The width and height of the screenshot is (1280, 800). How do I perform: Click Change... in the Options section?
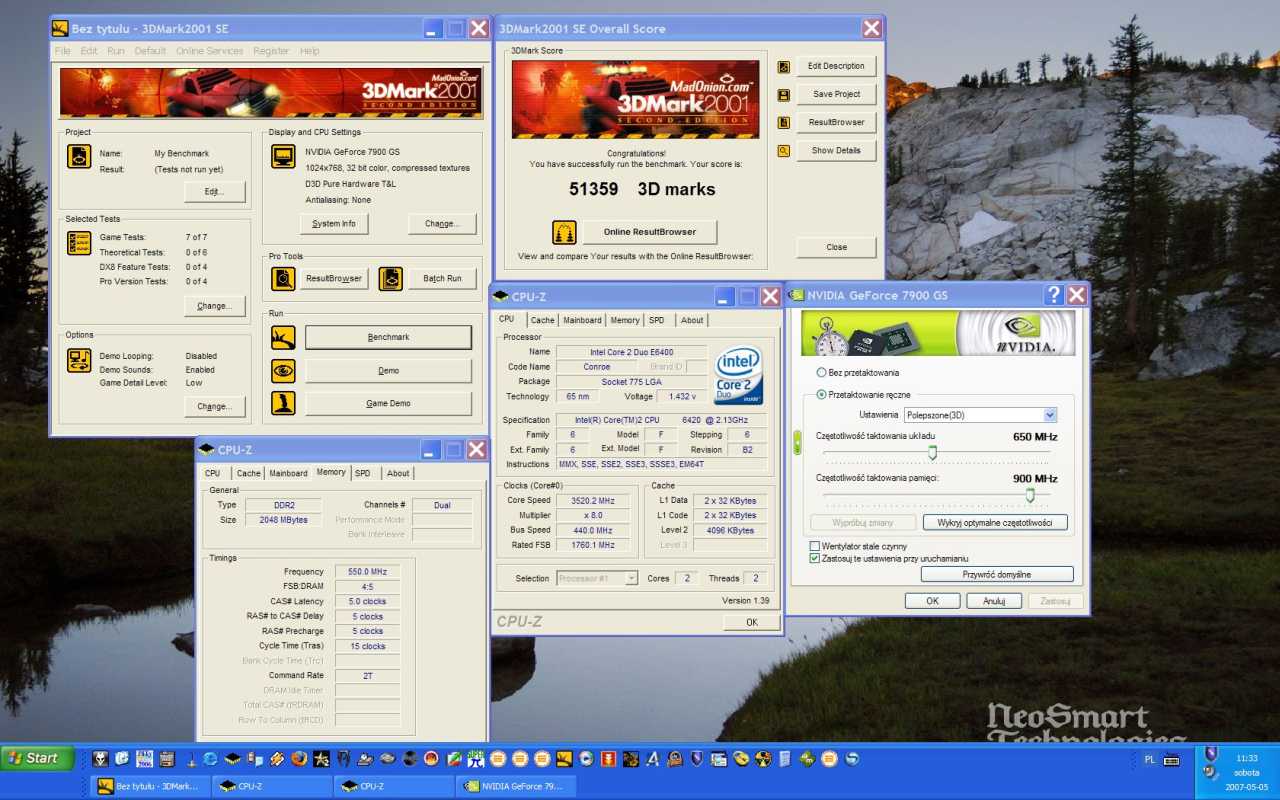coord(214,406)
